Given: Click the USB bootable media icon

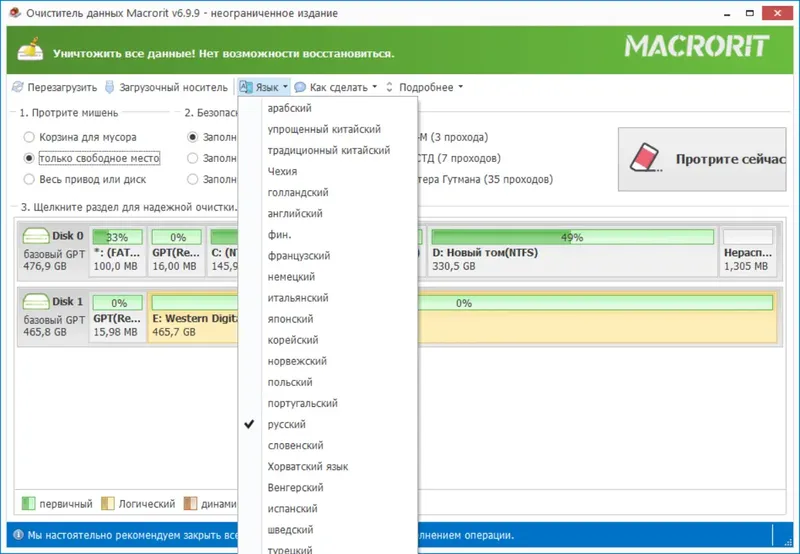Looking at the screenshot, I should 109,87.
